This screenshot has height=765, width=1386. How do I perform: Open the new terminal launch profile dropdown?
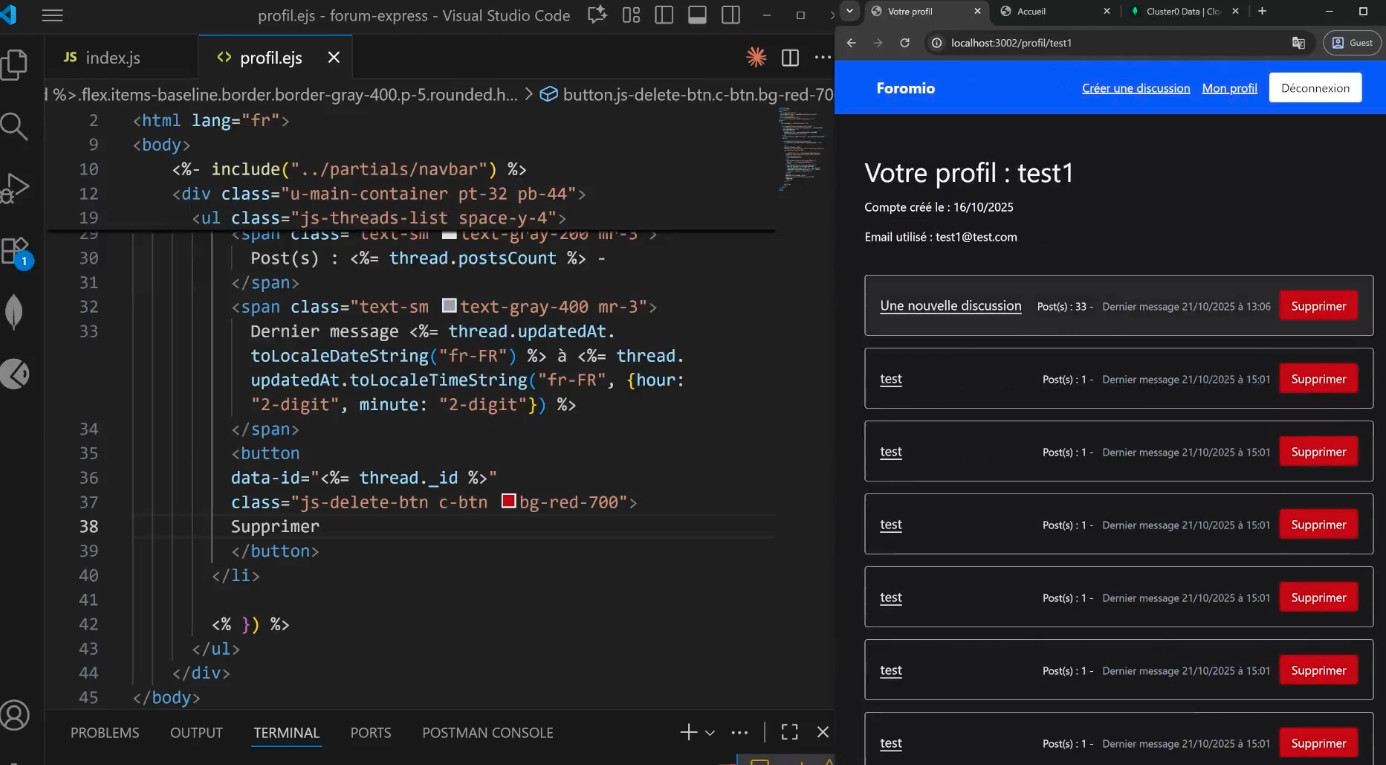tap(710, 733)
